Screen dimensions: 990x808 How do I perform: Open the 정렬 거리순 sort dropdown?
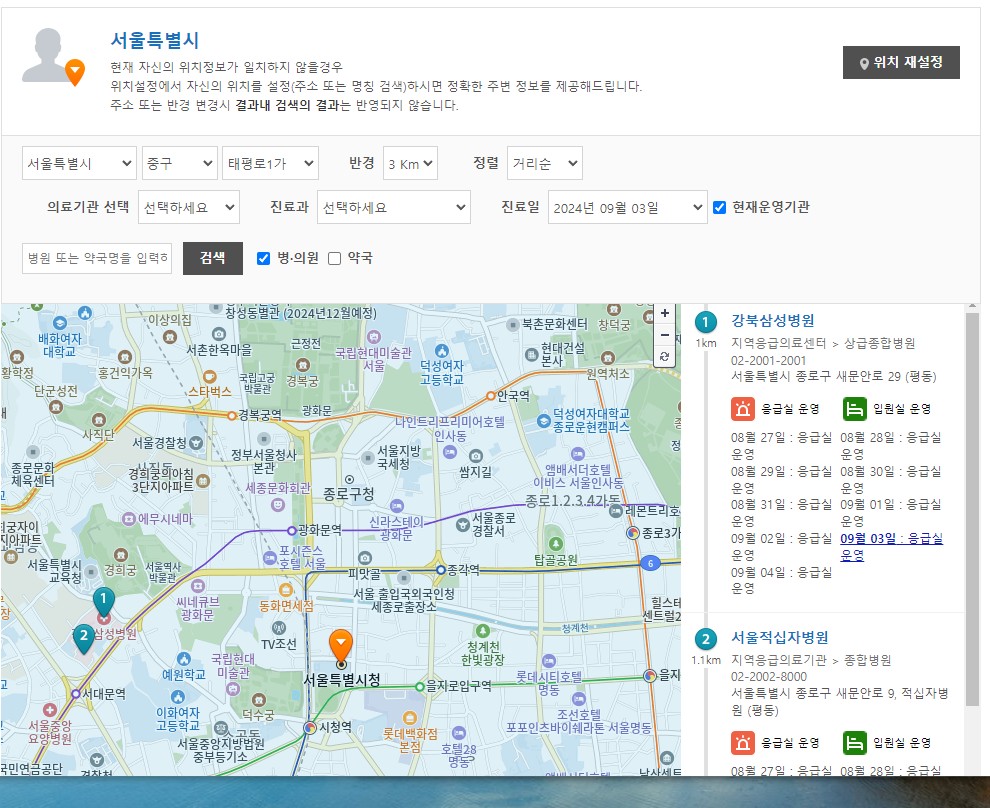(545, 163)
